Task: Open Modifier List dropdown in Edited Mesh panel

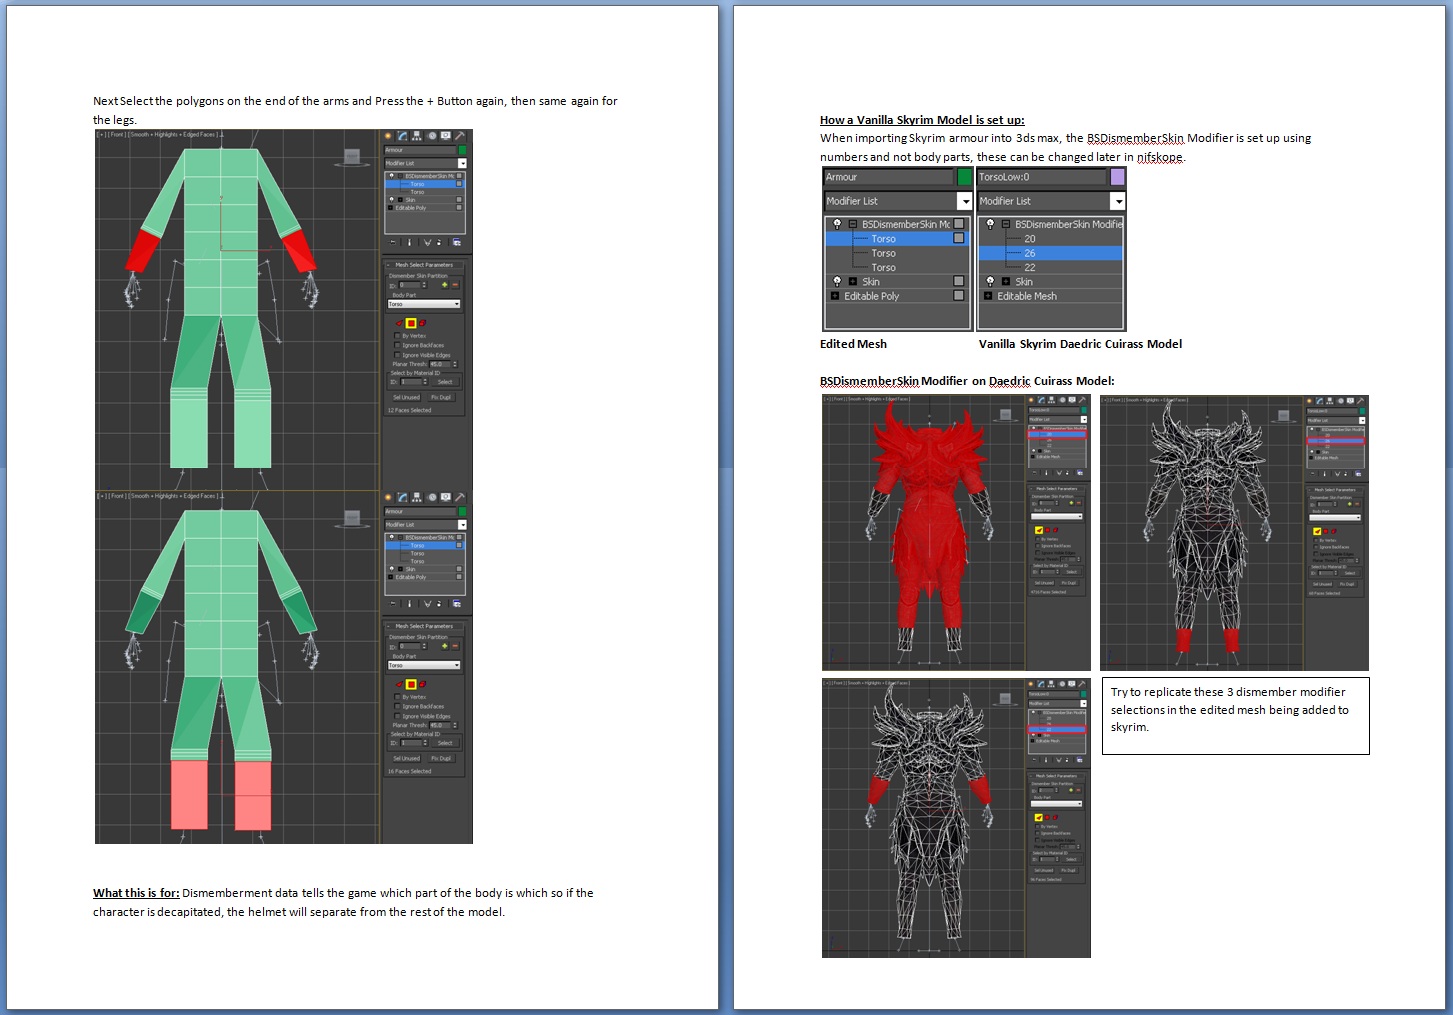Action: tap(964, 201)
